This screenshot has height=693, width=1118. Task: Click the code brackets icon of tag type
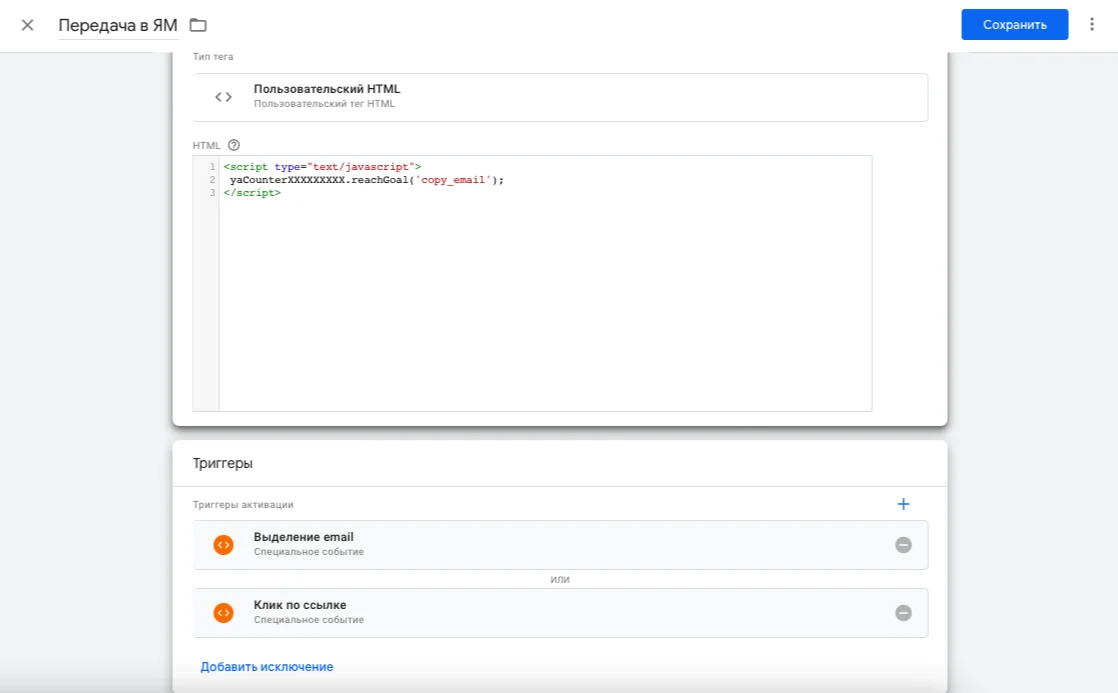click(224, 97)
